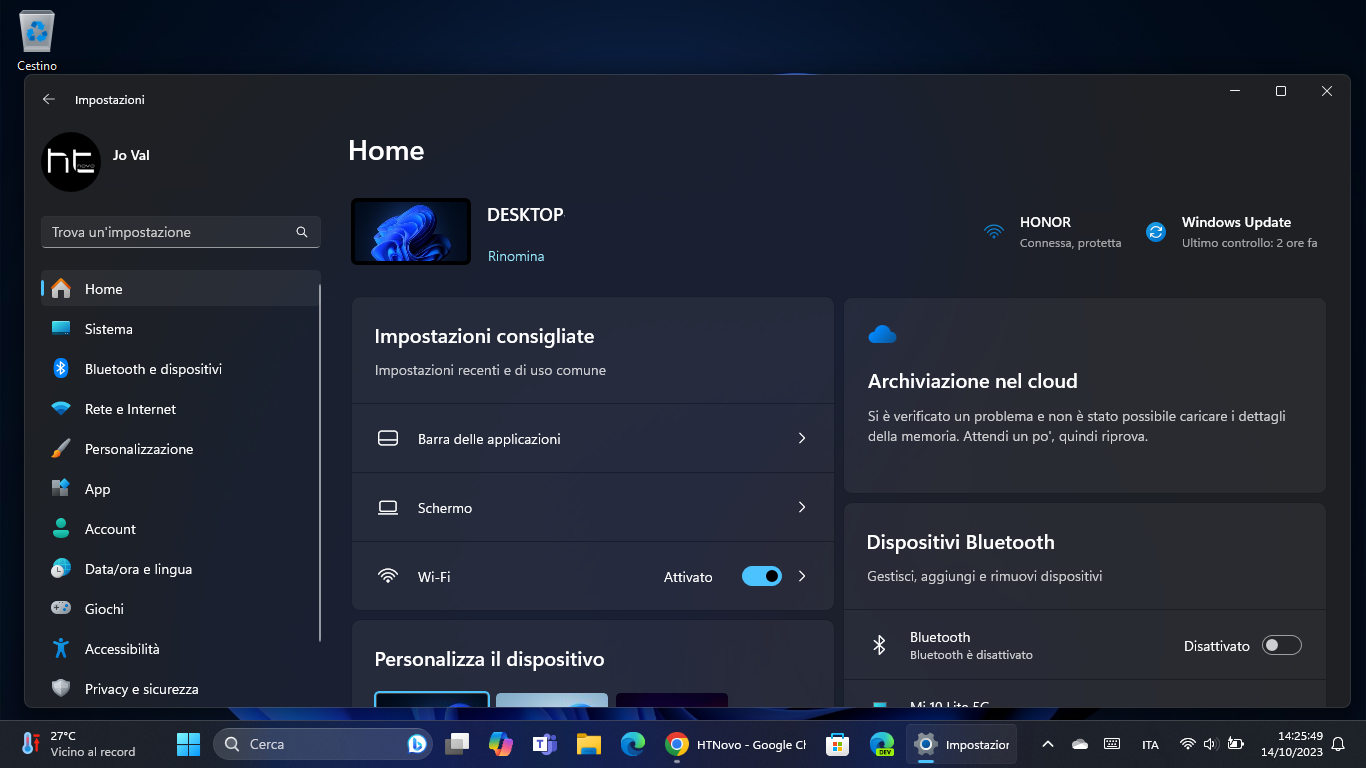Open the Home section in sidebar
This screenshot has width=1366, height=768.
pos(180,289)
